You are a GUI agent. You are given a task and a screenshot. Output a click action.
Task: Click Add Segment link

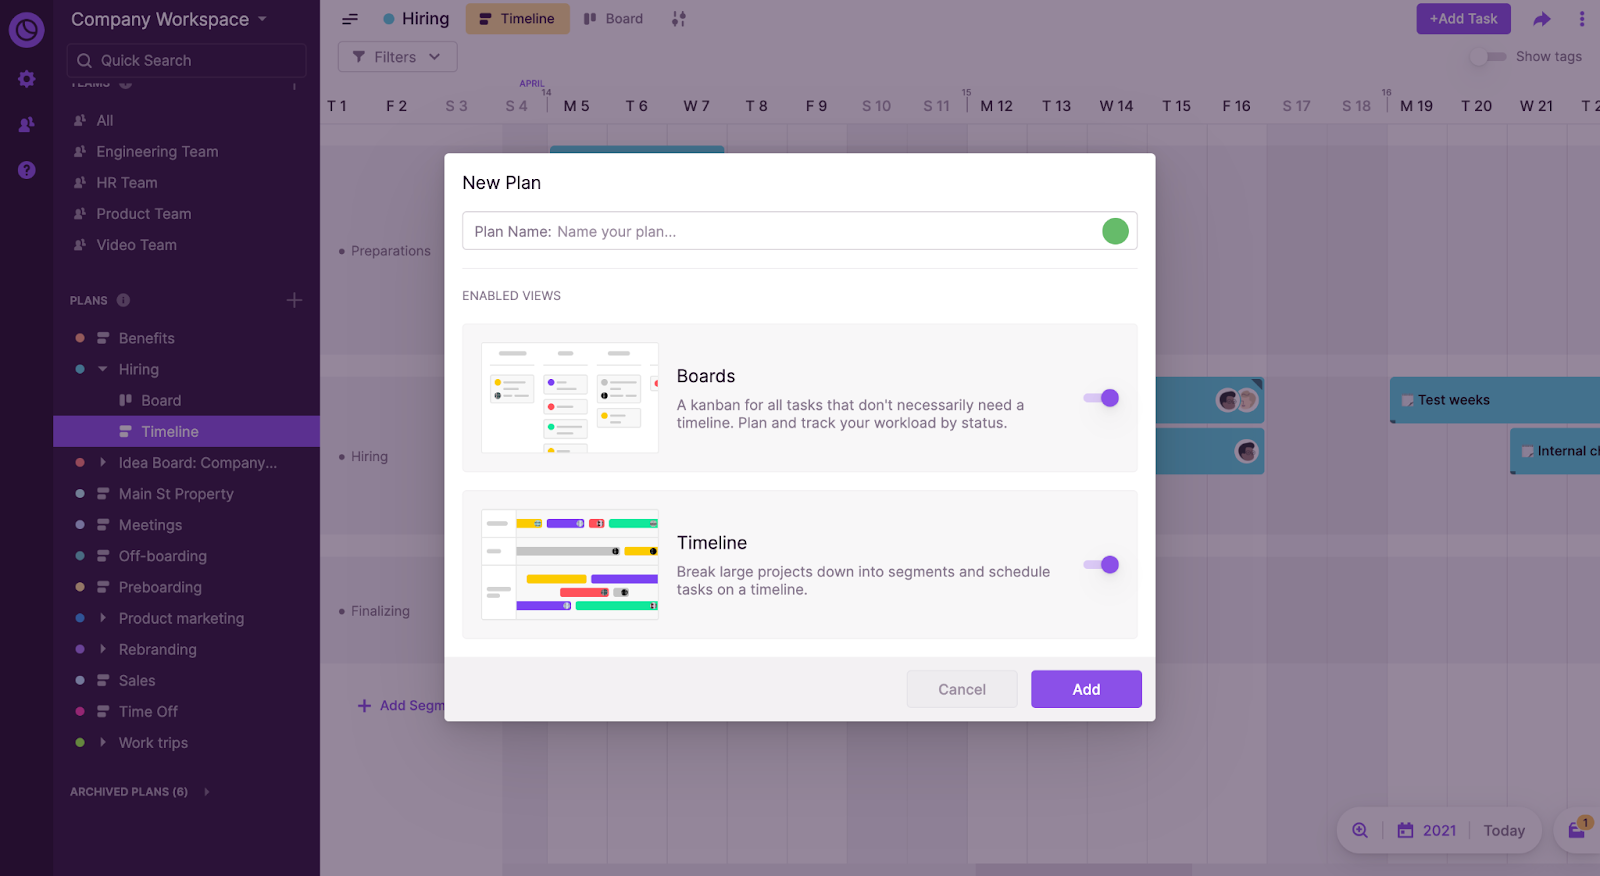pos(401,706)
